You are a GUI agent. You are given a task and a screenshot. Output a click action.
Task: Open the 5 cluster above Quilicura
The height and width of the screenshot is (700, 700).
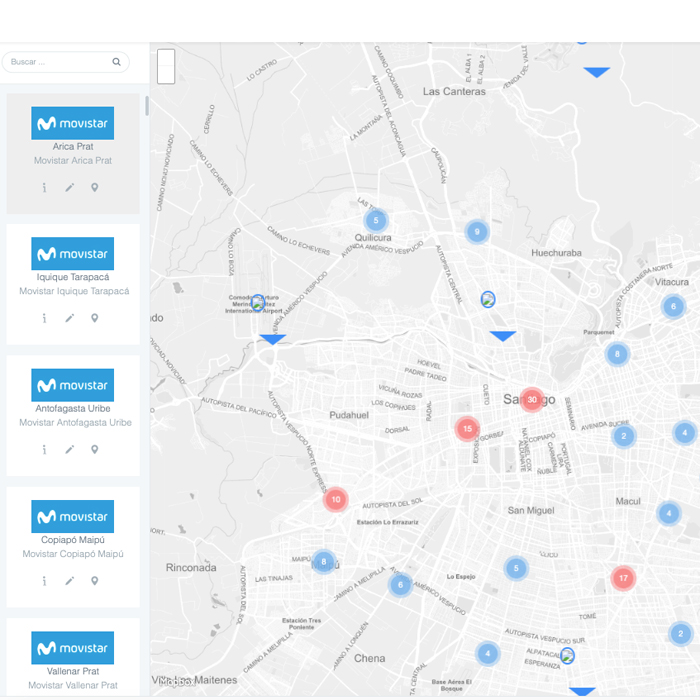tap(376, 220)
